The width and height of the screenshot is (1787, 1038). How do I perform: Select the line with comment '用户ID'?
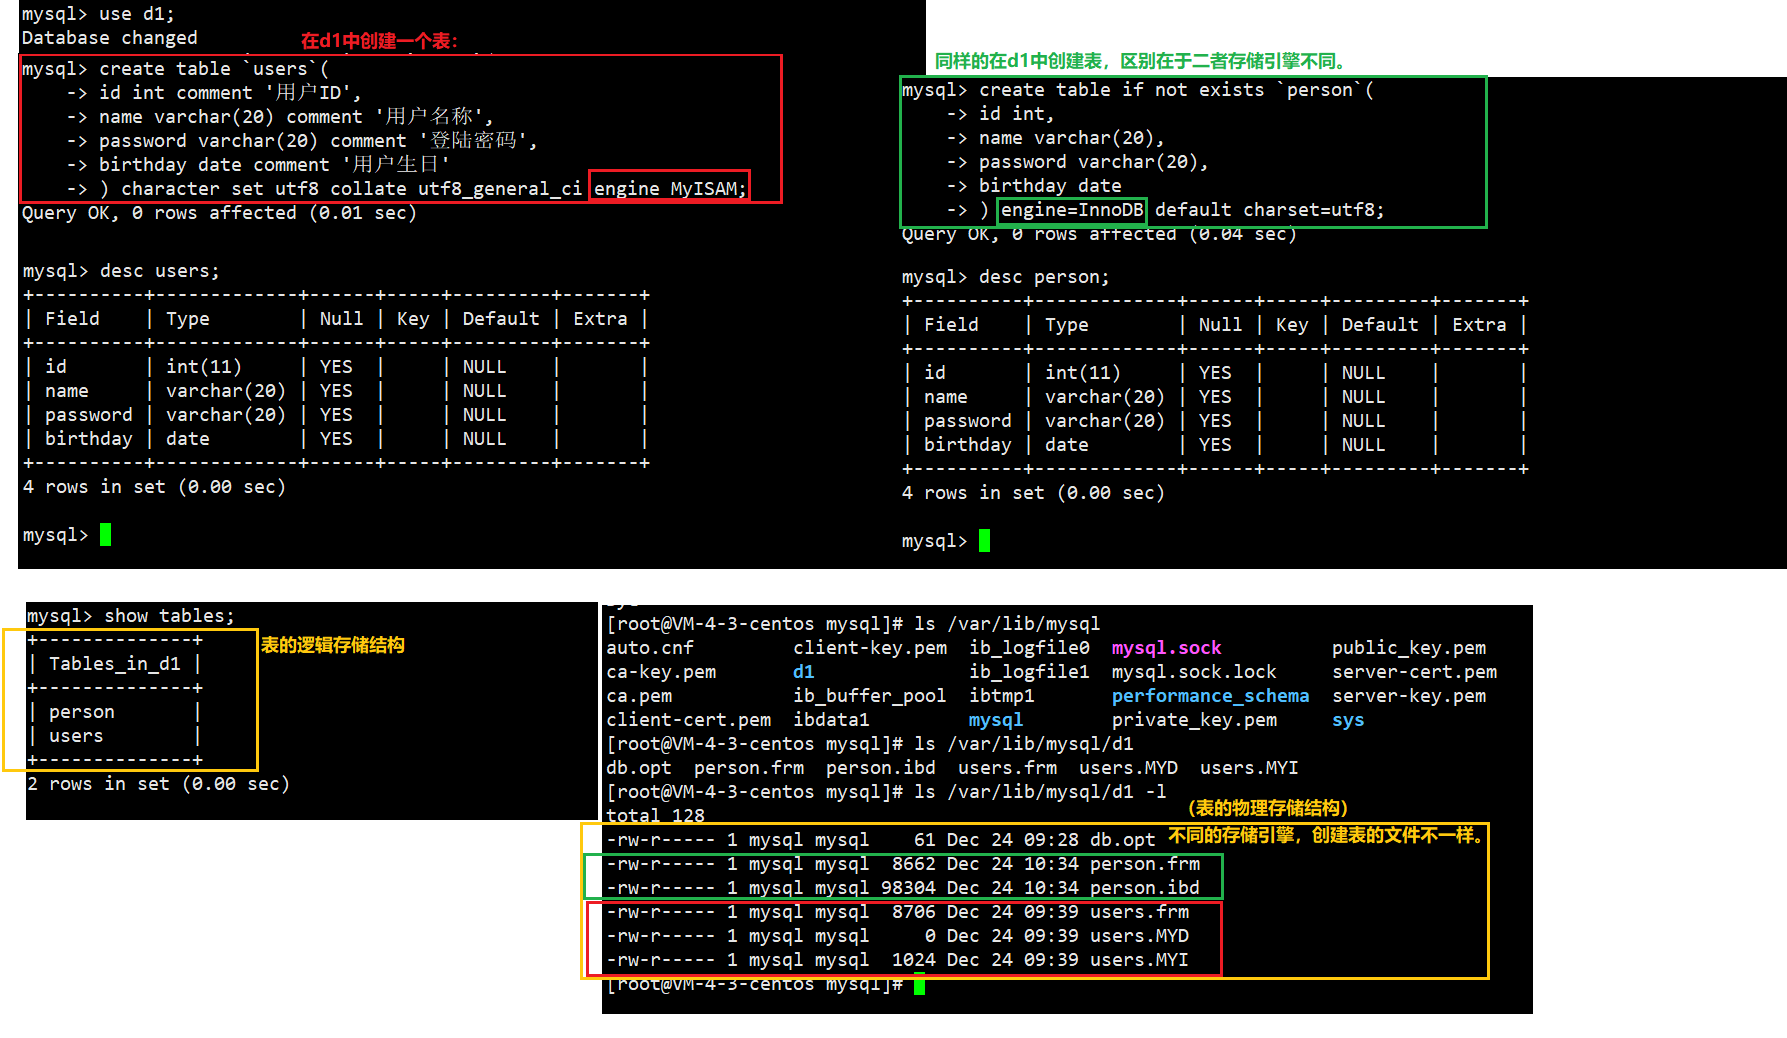(x=213, y=93)
